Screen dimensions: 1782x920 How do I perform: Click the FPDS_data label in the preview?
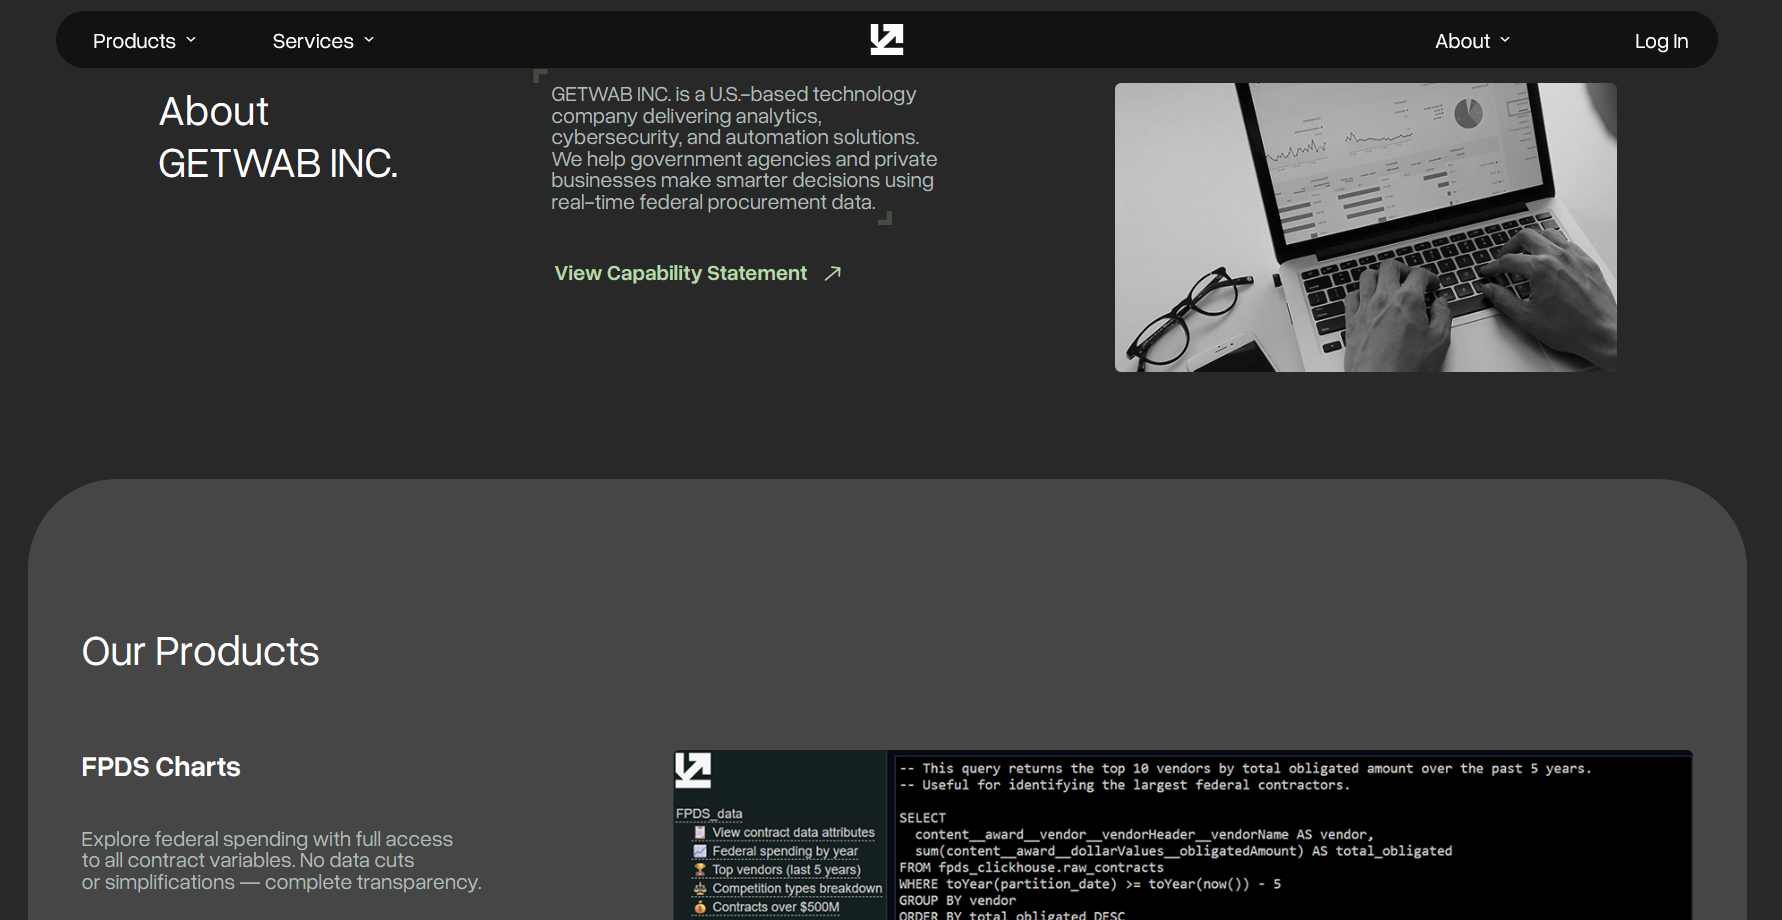click(709, 814)
